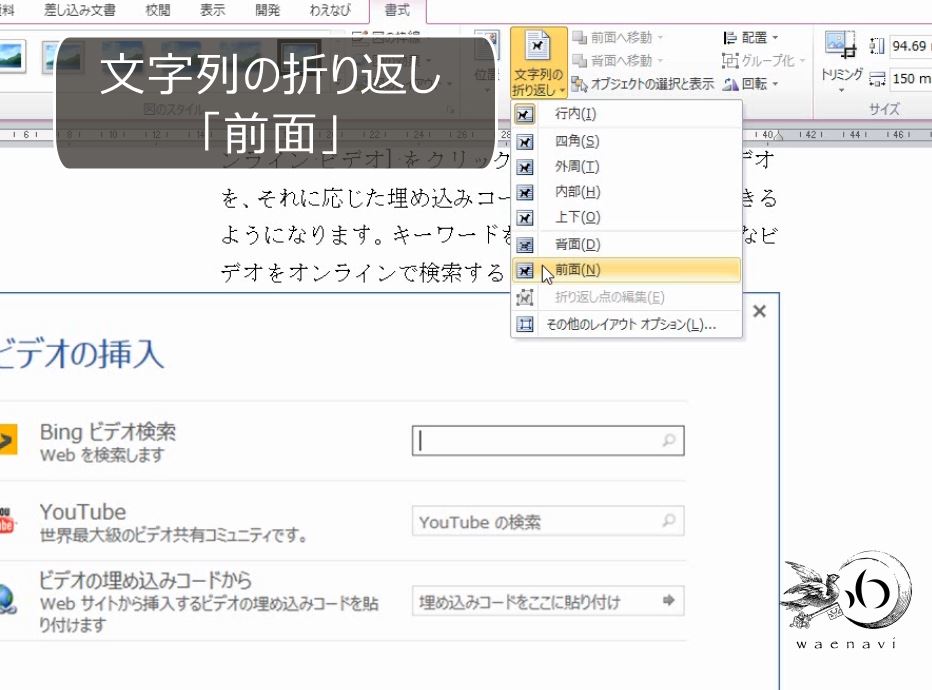Choose the 四角(S) wrap option
The width and height of the screenshot is (932, 690).
pyautogui.click(x=627, y=141)
